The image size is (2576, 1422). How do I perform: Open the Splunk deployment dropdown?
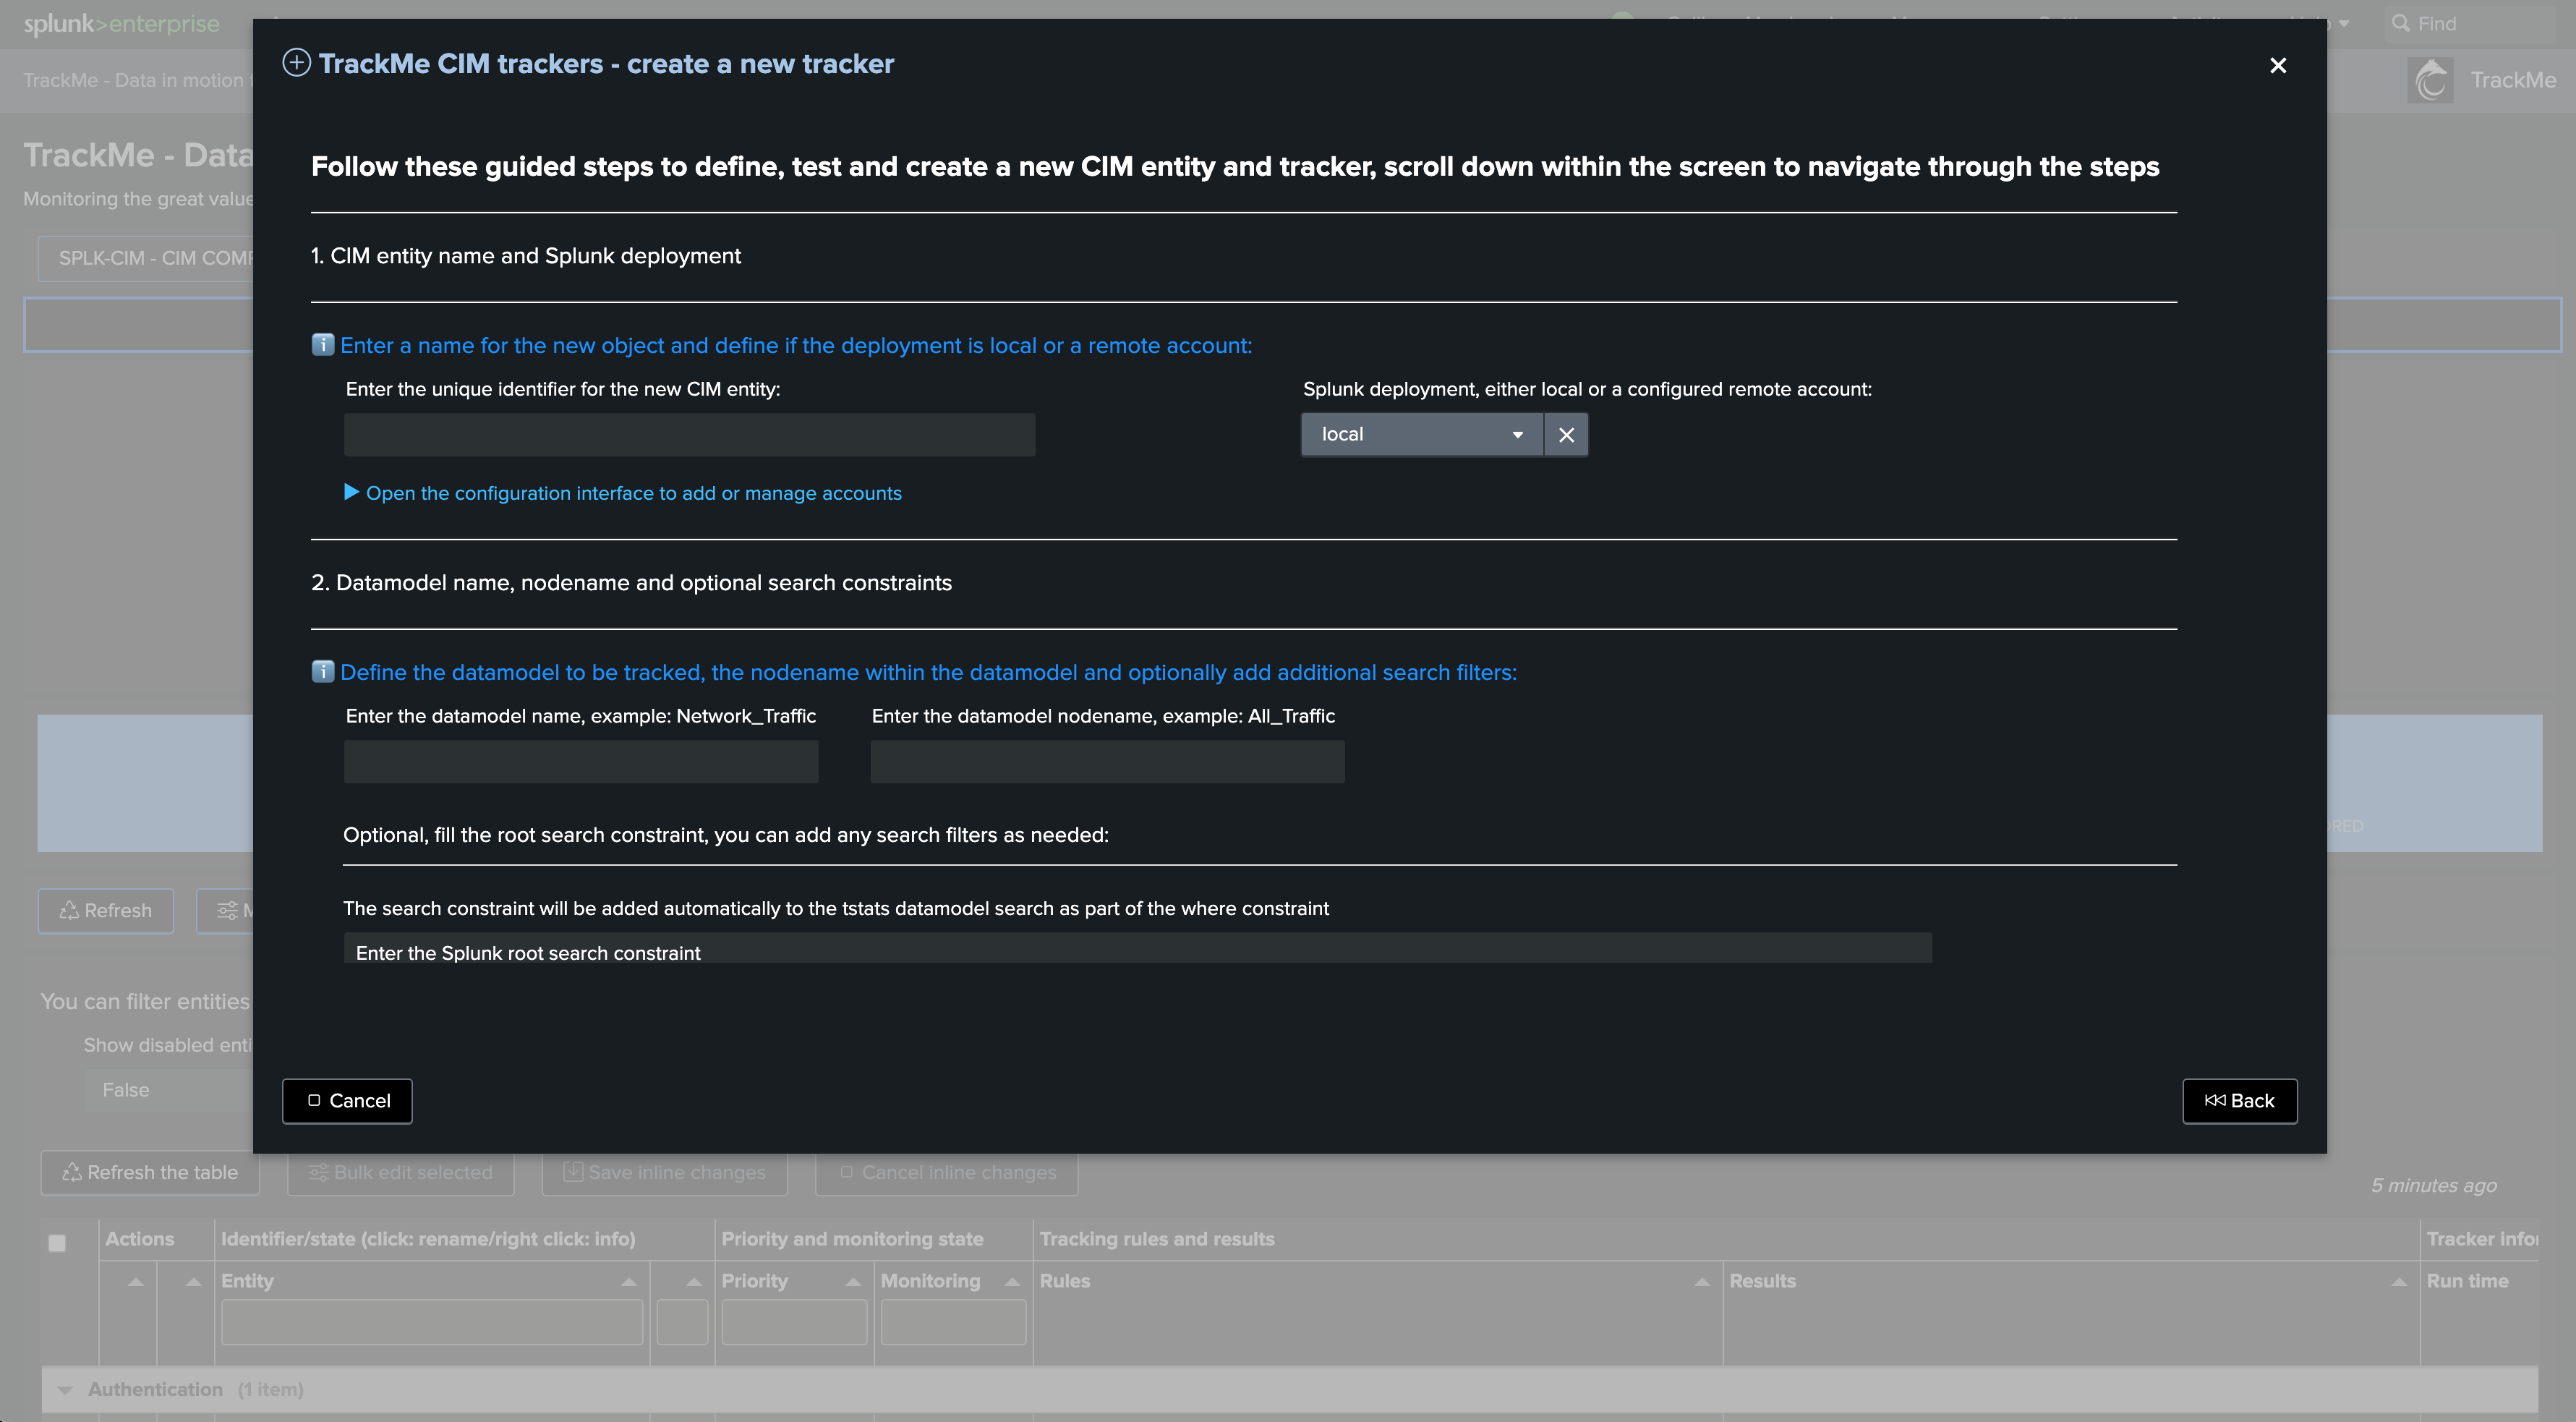point(1421,435)
